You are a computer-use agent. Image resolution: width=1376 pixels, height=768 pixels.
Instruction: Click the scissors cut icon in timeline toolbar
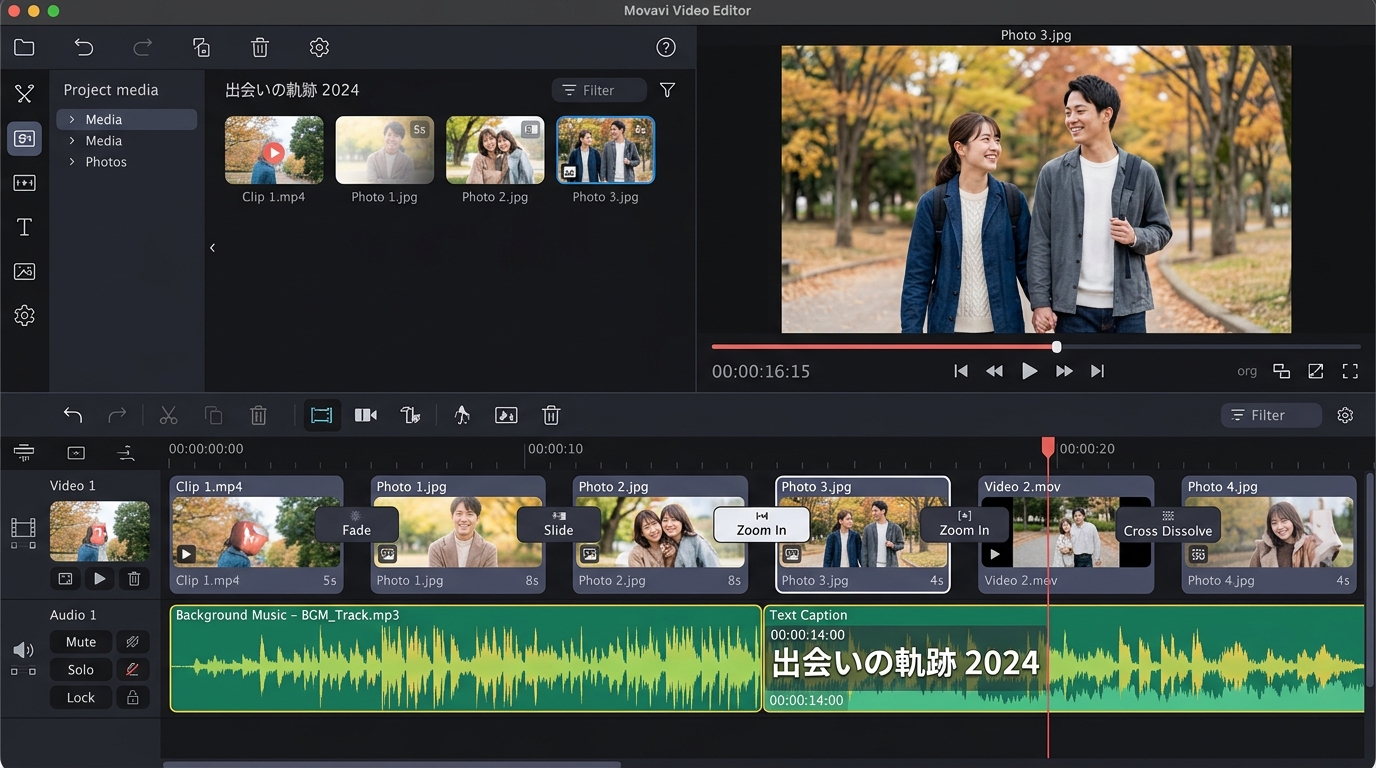[x=168, y=415]
